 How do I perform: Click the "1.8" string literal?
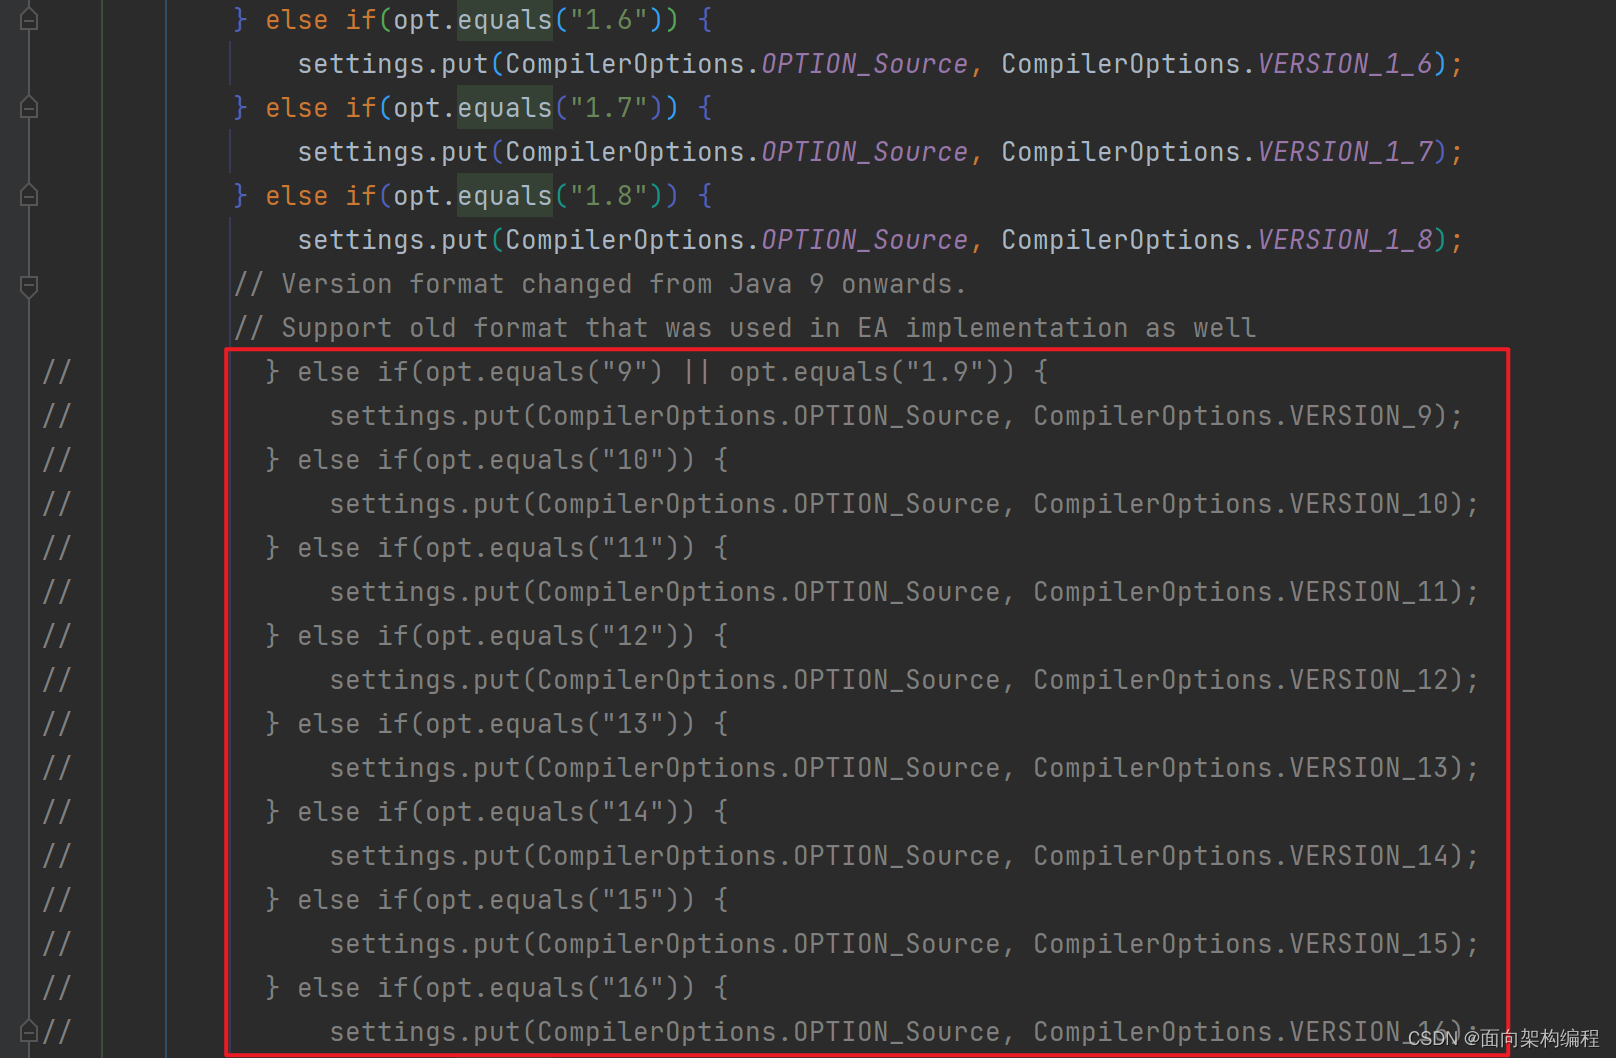tap(609, 196)
